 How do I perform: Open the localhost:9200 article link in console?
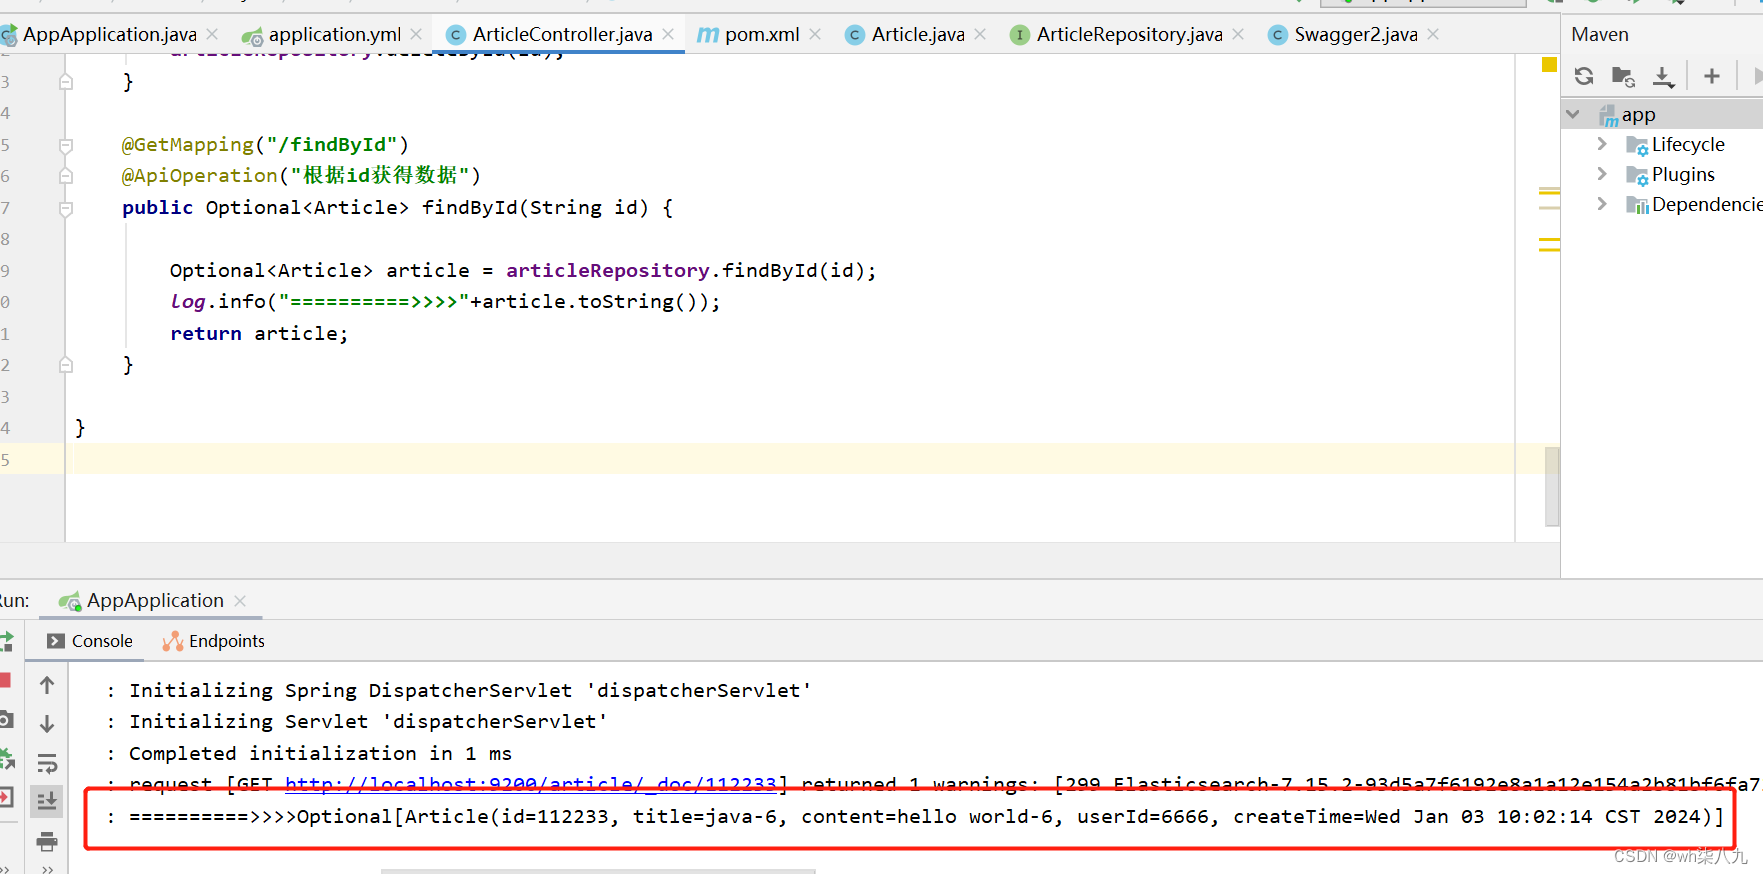(531, 785)
